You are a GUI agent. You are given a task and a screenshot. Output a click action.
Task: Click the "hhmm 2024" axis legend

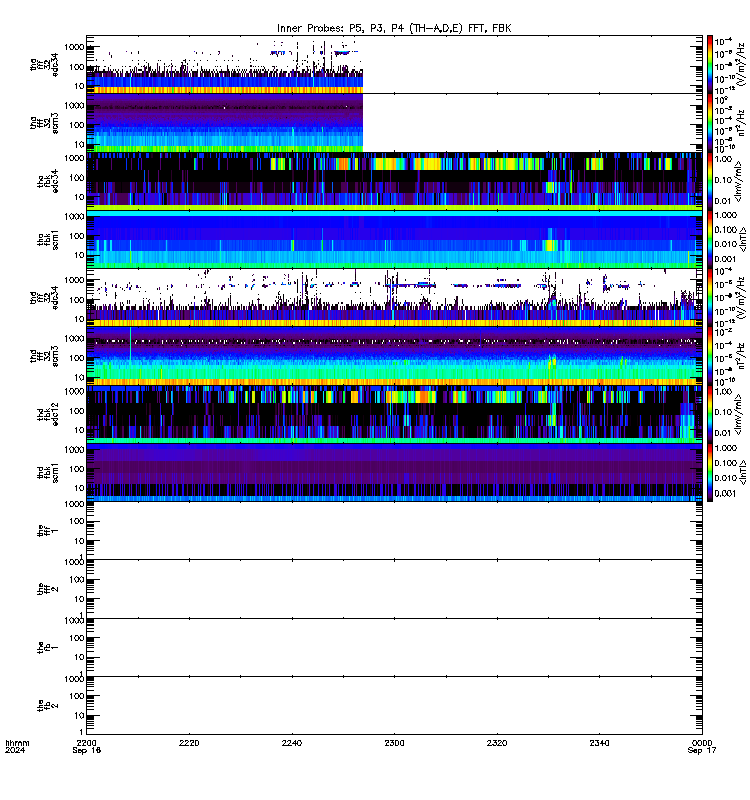[x=17, y=746]
